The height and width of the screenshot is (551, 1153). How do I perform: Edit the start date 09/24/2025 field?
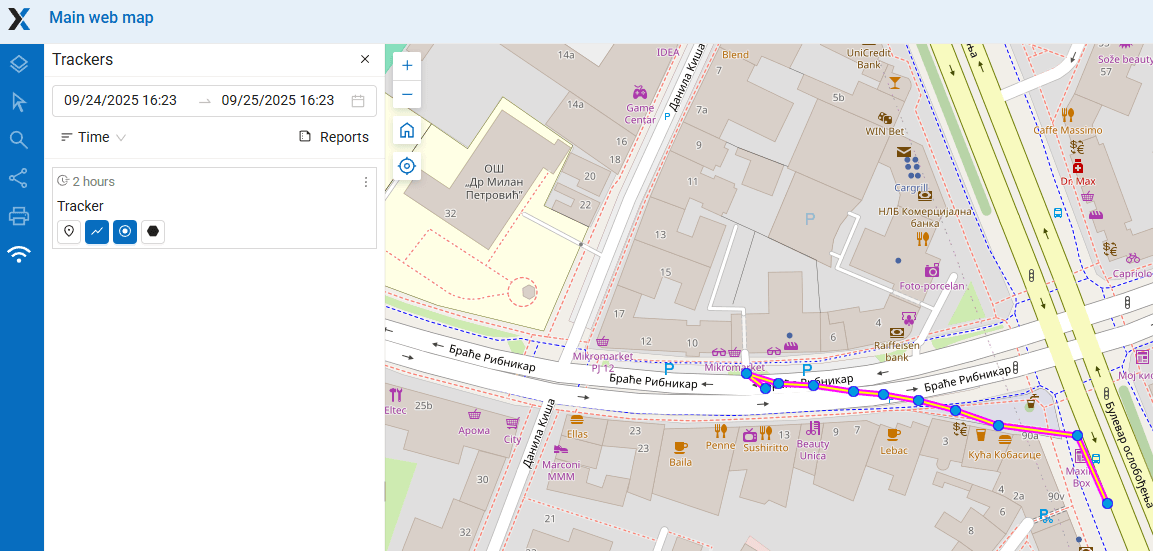[x=120, y=101]
